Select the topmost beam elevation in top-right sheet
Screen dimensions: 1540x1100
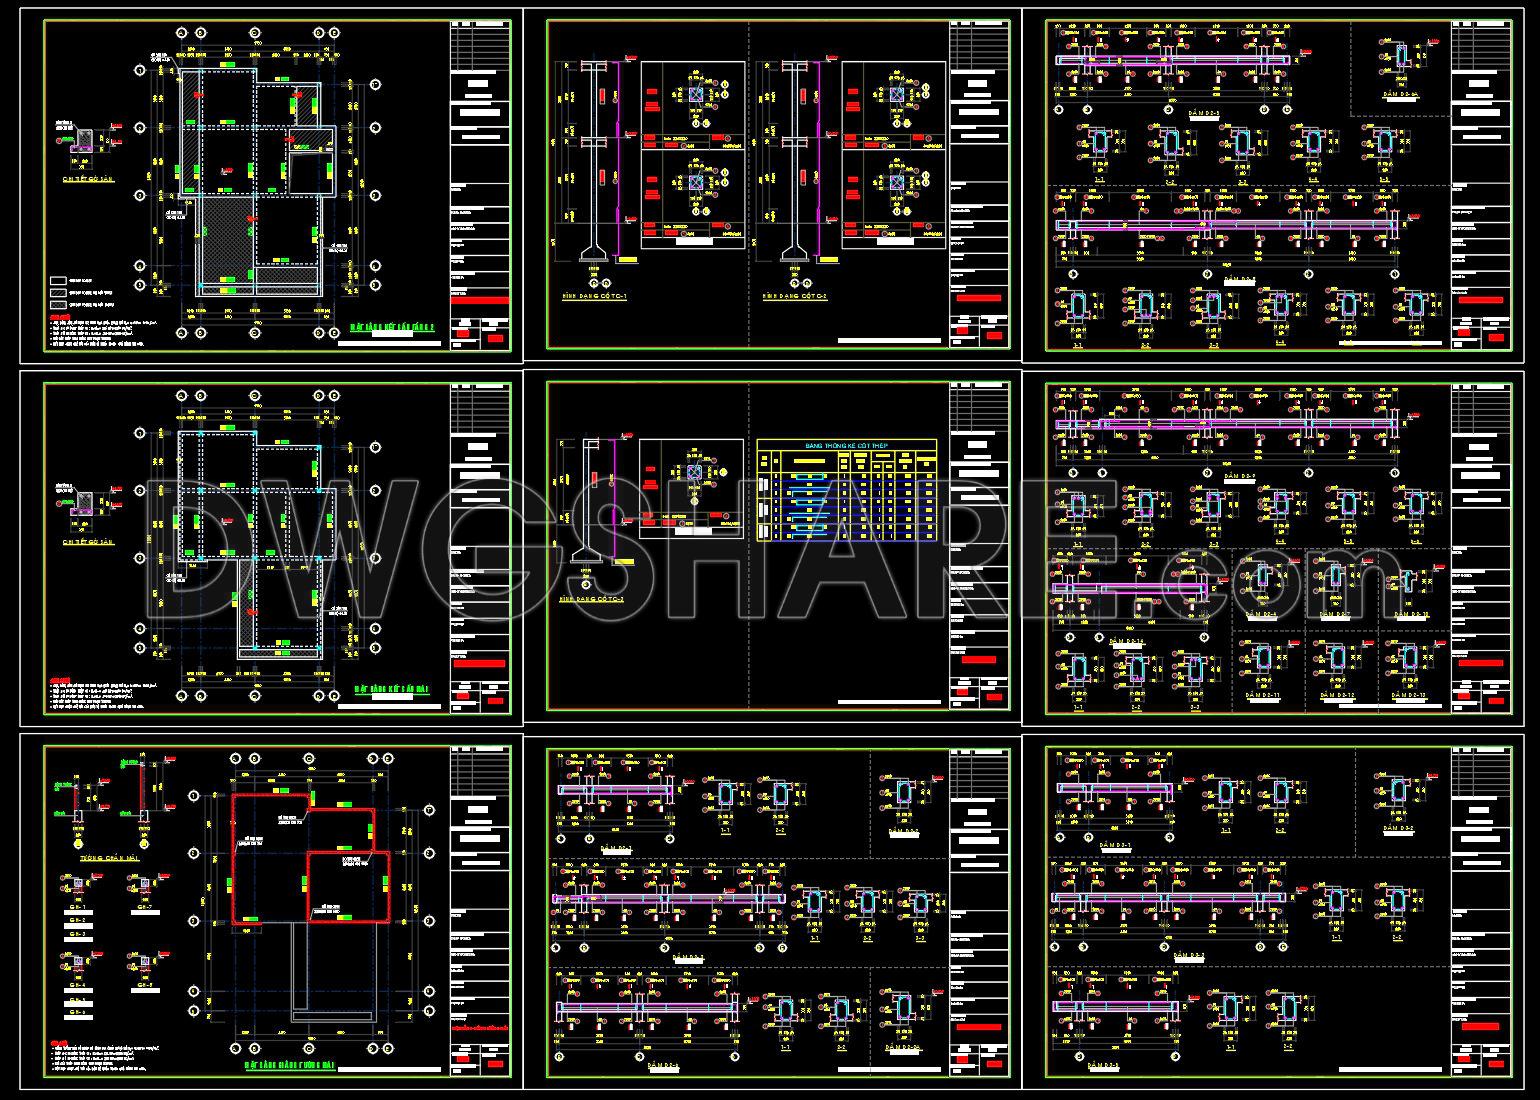pyautogui.click(x=1170, y=61)
